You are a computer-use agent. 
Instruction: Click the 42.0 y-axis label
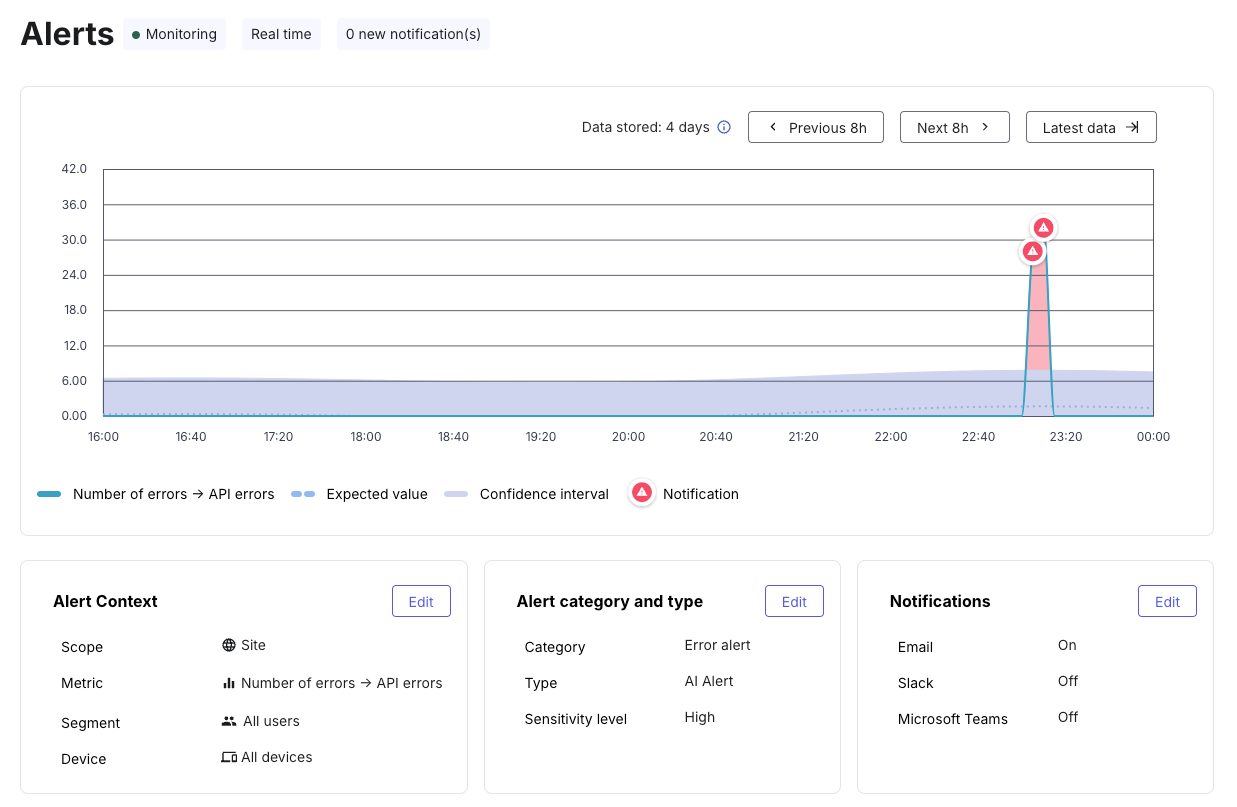pyautogui.click(x=74, y=169)
